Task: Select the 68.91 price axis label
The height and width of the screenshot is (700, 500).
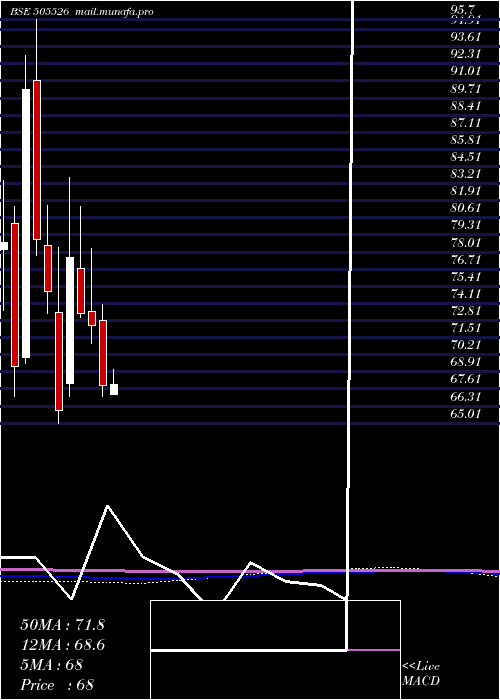Action: pyautogui.click(x=466, y=362)
